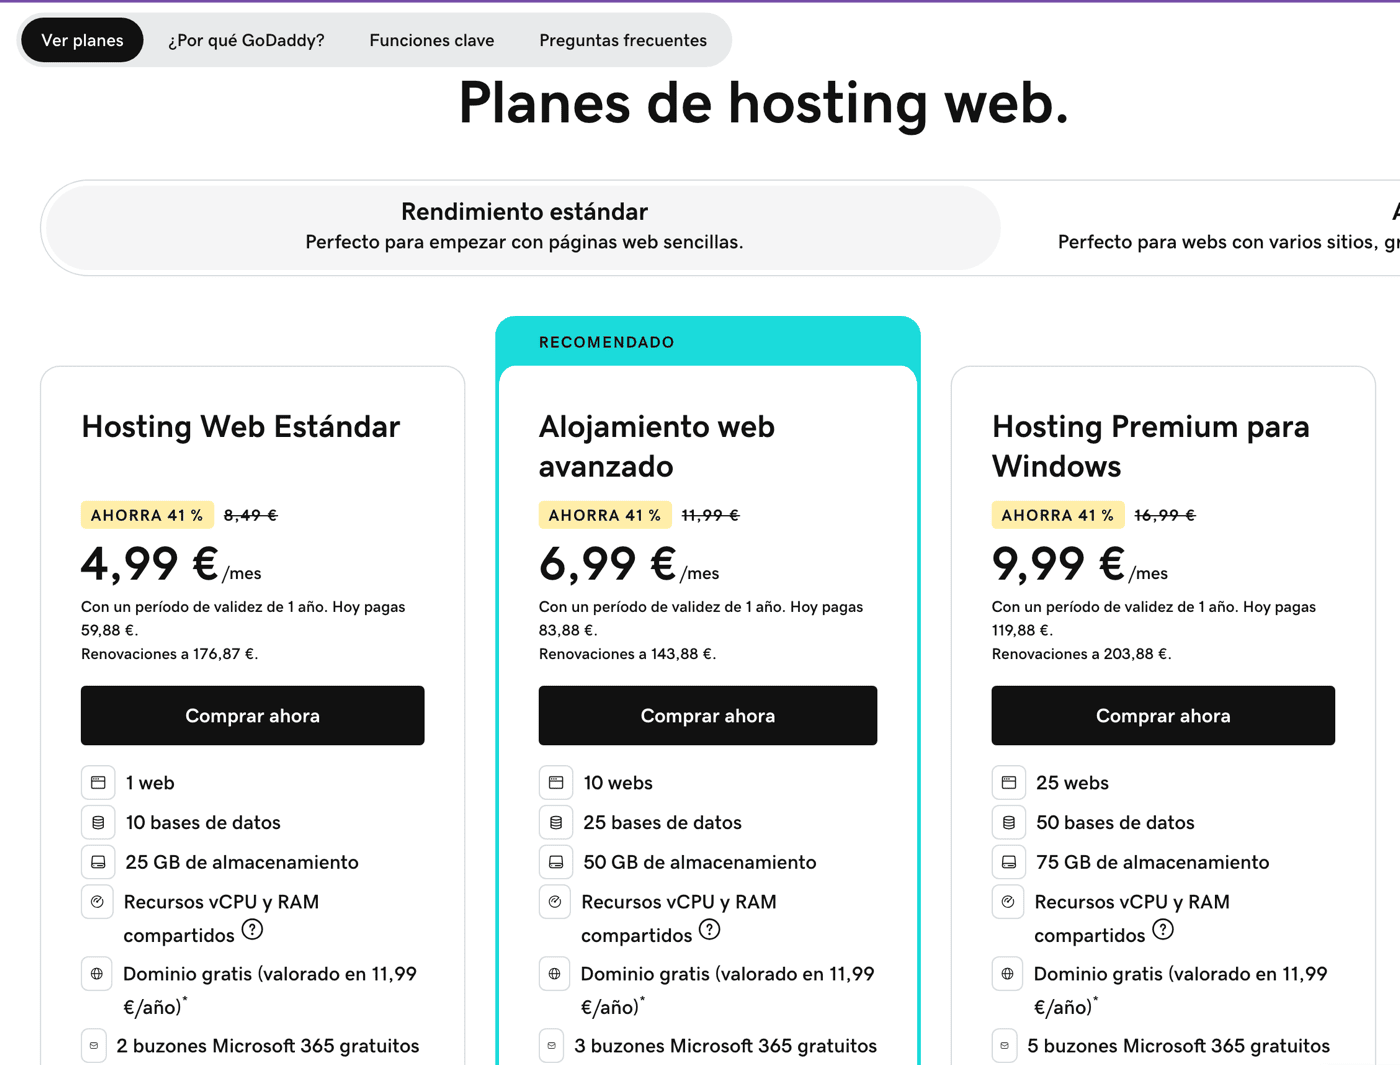Select the Ver planes navigation pill

click(82, 40)
